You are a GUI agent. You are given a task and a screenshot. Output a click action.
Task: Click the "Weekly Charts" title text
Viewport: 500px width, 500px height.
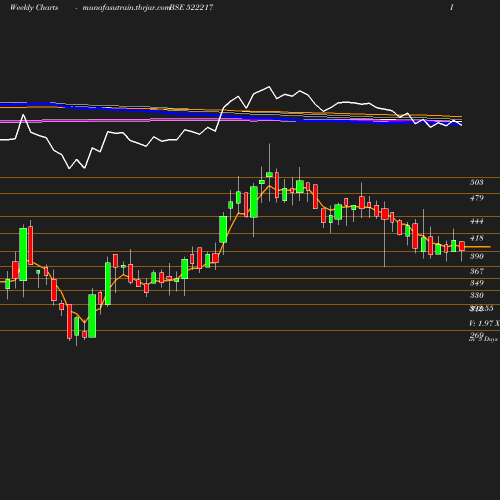34,7
